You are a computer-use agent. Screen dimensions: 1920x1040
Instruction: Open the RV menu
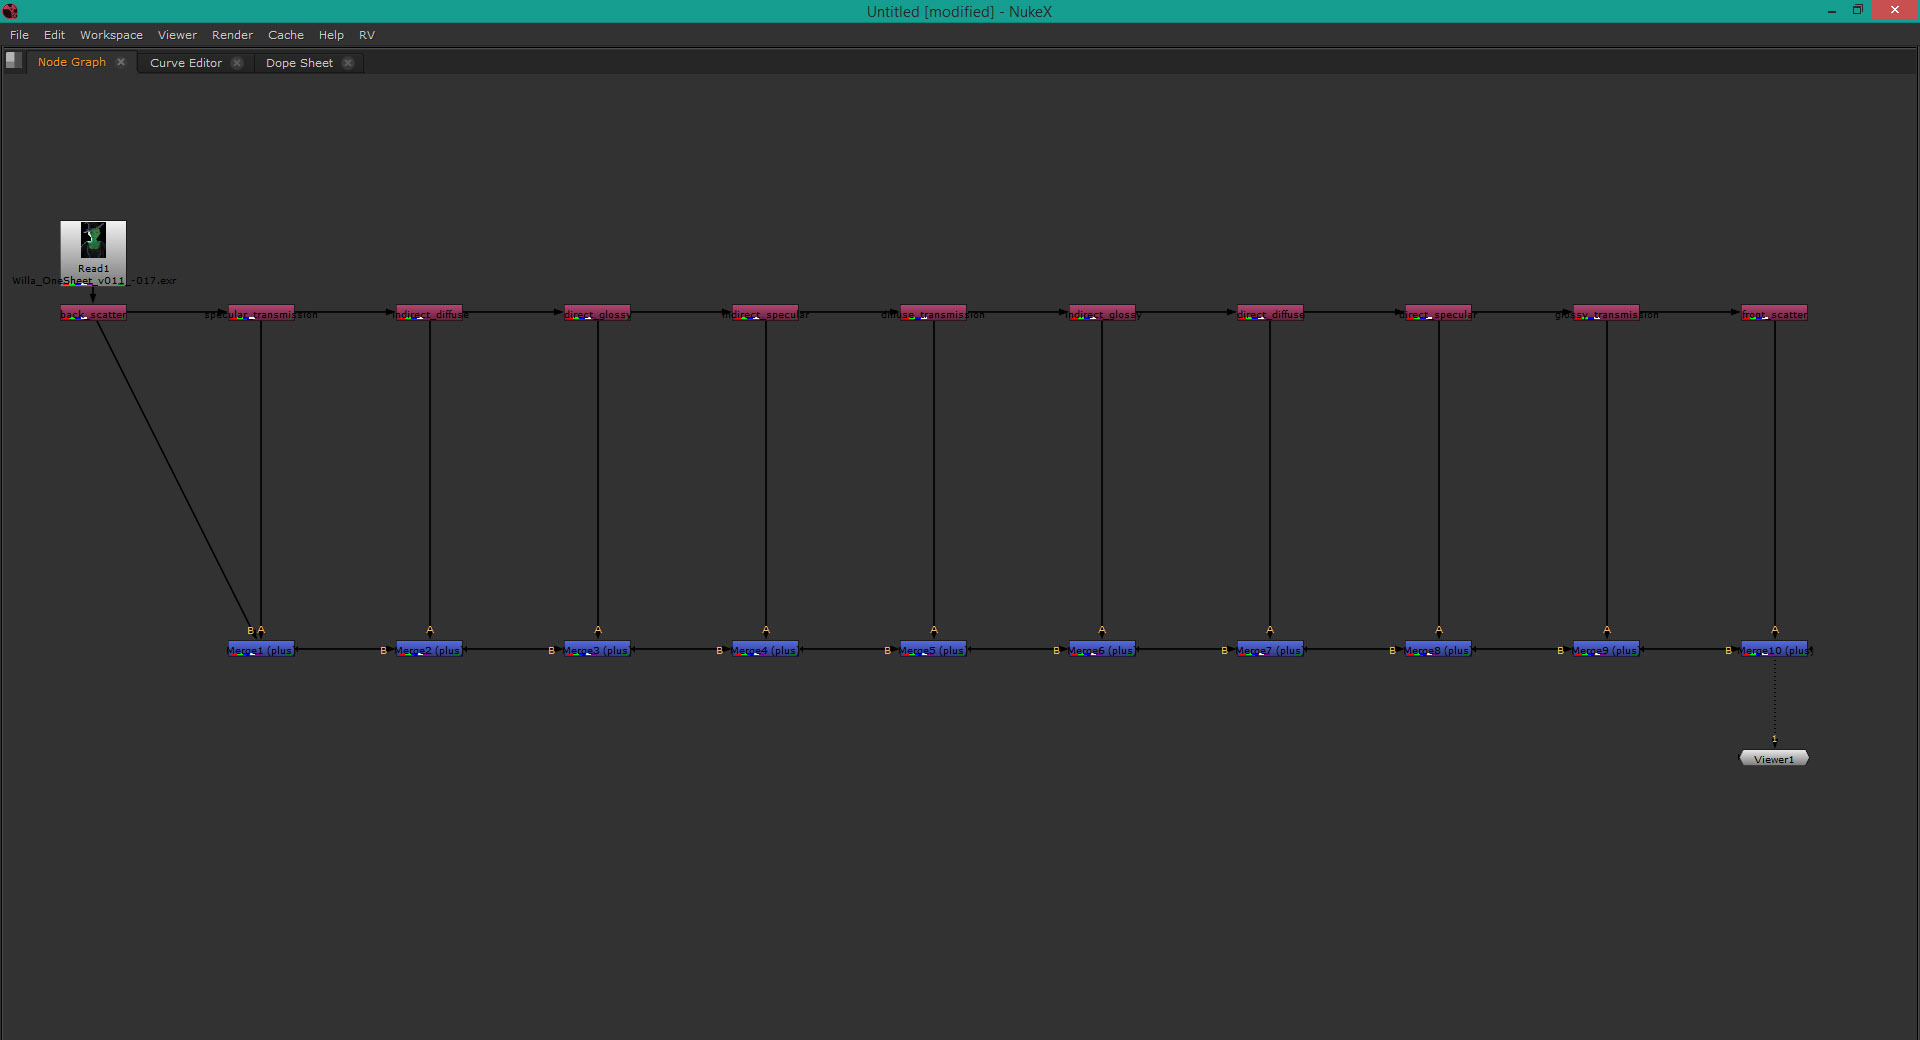(x=367, y=35)
